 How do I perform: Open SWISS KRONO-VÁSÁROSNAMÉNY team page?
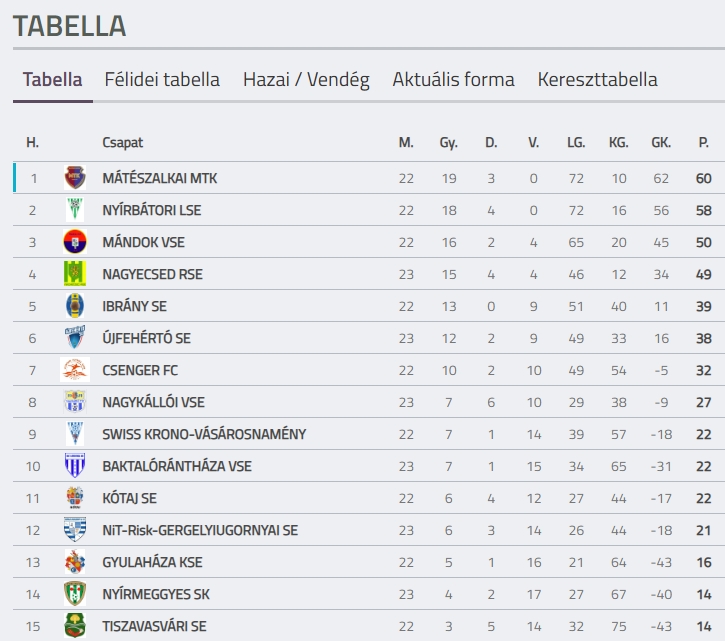204,434
